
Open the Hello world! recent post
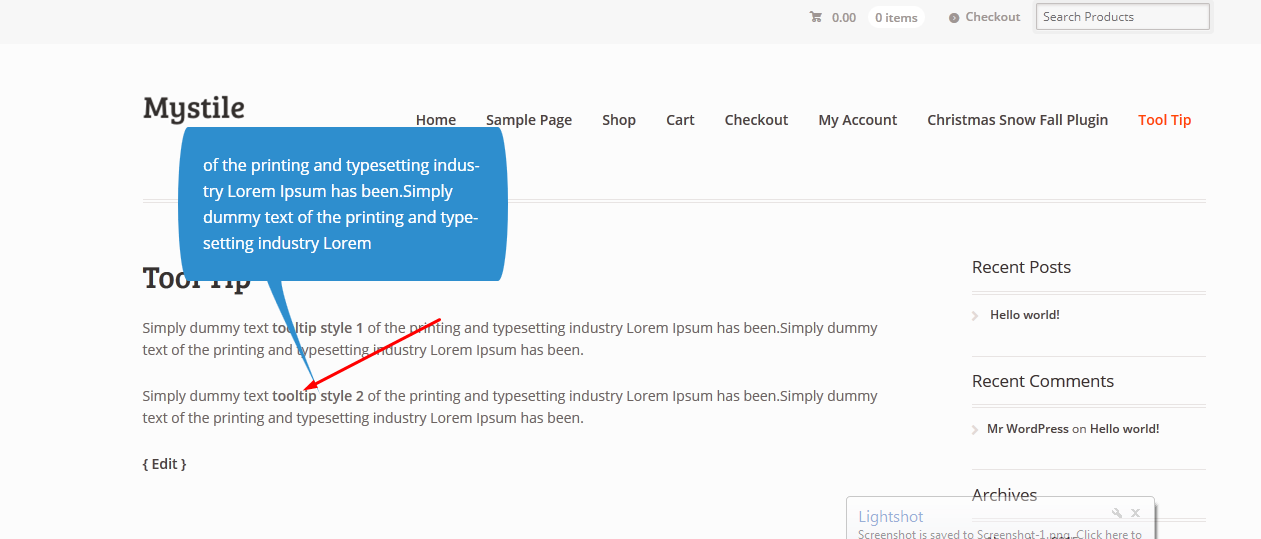[1025, 315]
